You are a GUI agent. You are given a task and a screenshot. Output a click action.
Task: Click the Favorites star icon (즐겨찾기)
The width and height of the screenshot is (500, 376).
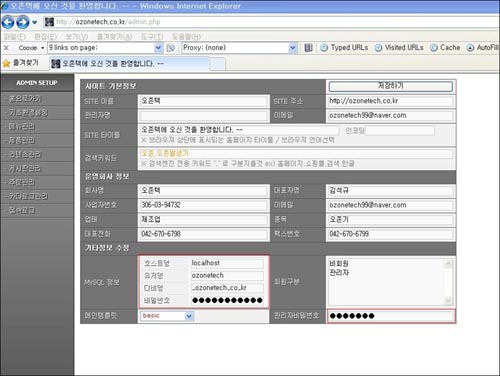[x=6, y=63]
